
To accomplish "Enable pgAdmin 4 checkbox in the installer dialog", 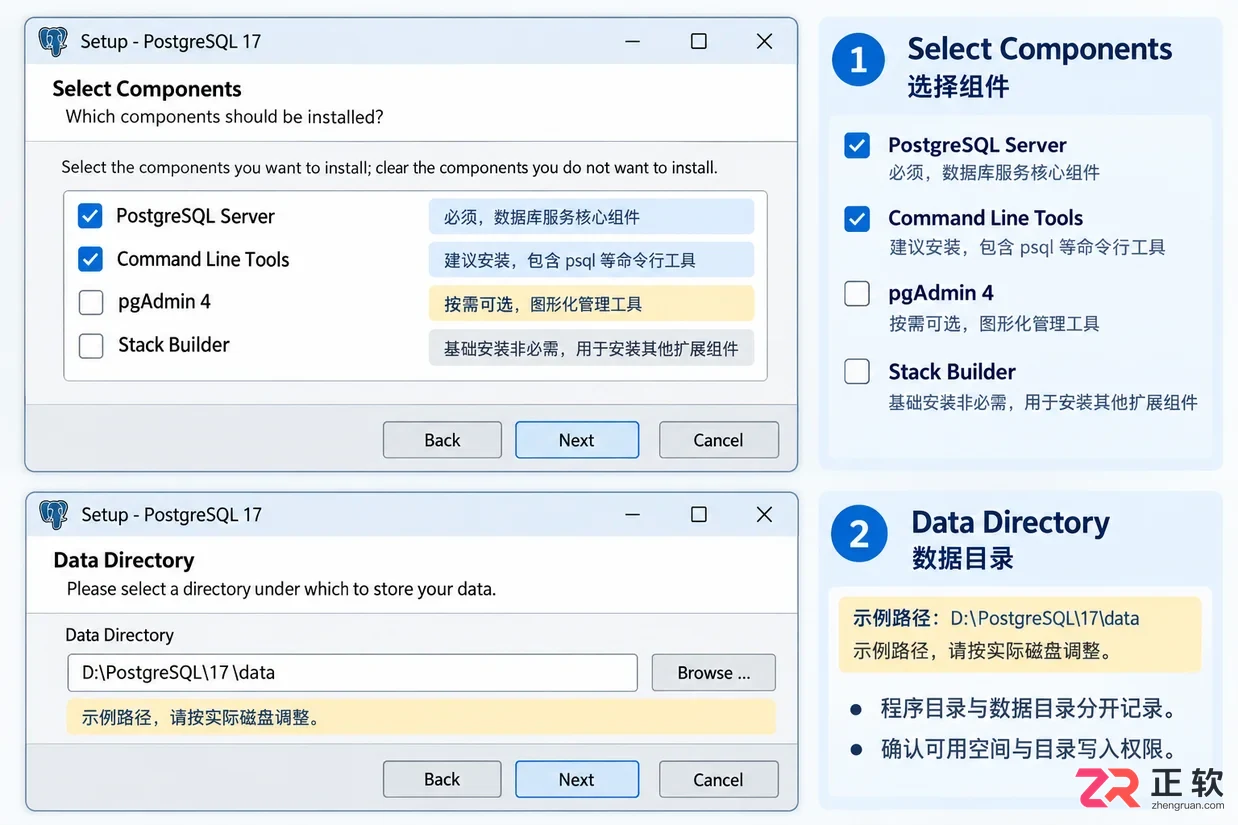I will 90,302.
